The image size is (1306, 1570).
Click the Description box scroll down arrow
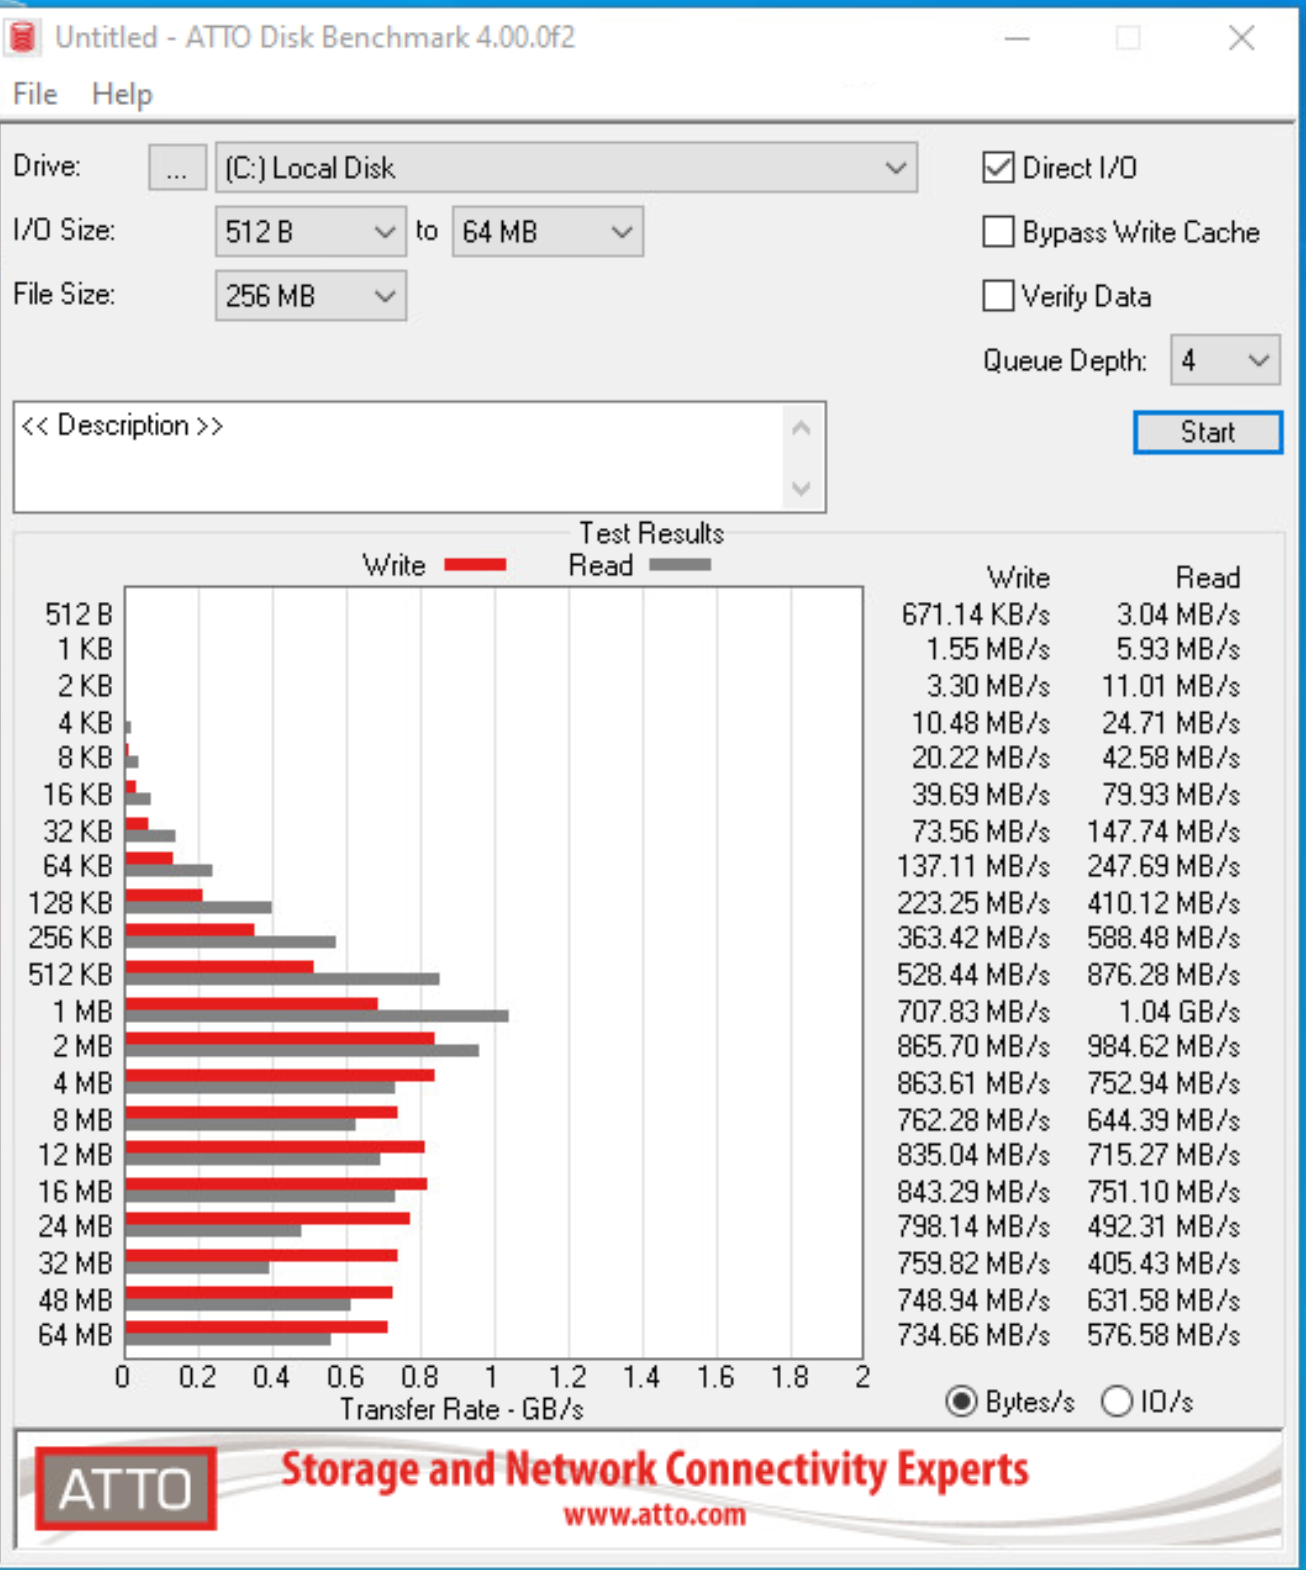801,488
